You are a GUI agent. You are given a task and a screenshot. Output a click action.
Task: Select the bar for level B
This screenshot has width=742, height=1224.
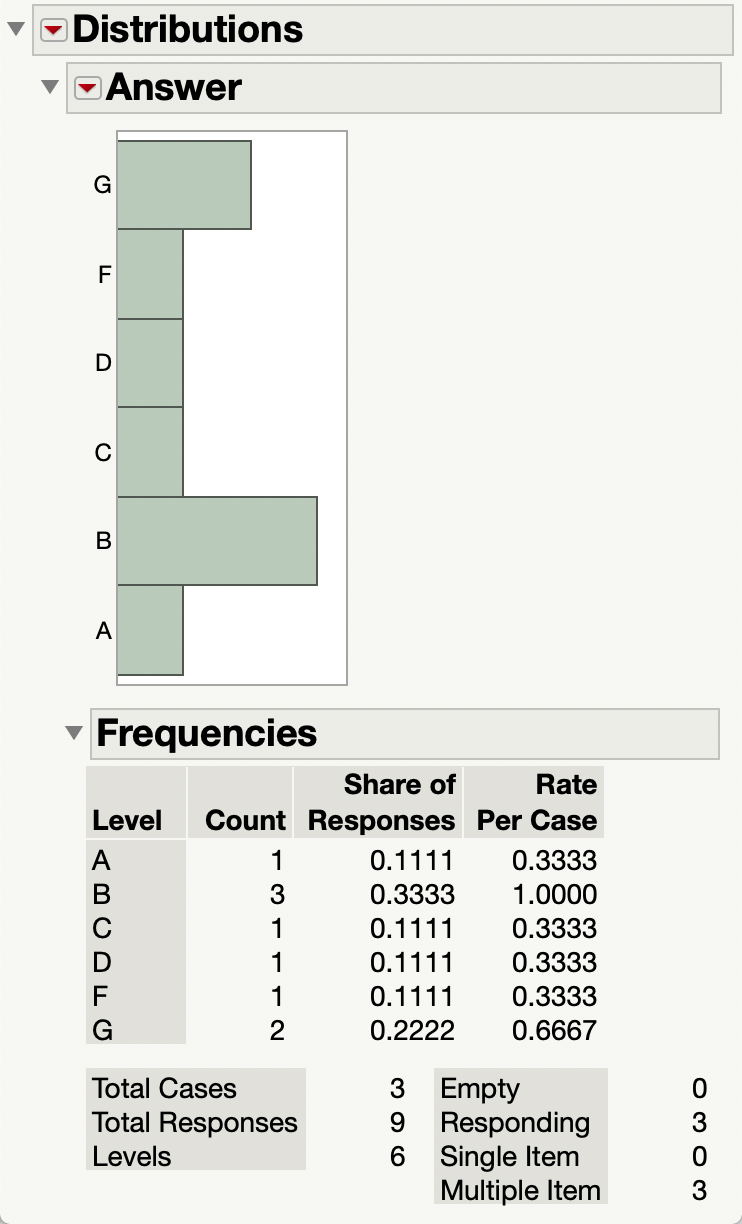(x=215, y=541)
